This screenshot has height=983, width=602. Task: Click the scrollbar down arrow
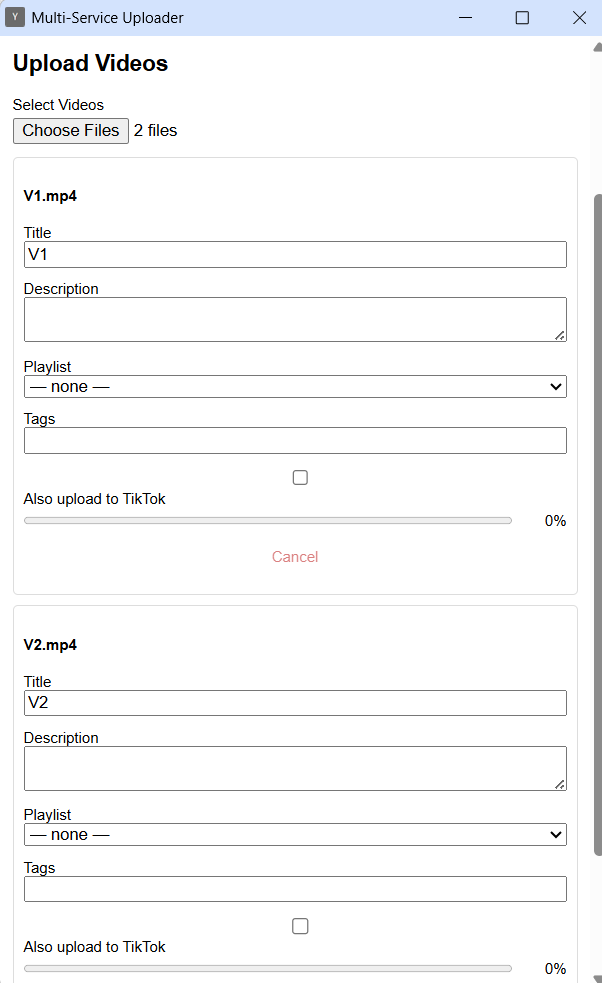click(x=597, y=977)
